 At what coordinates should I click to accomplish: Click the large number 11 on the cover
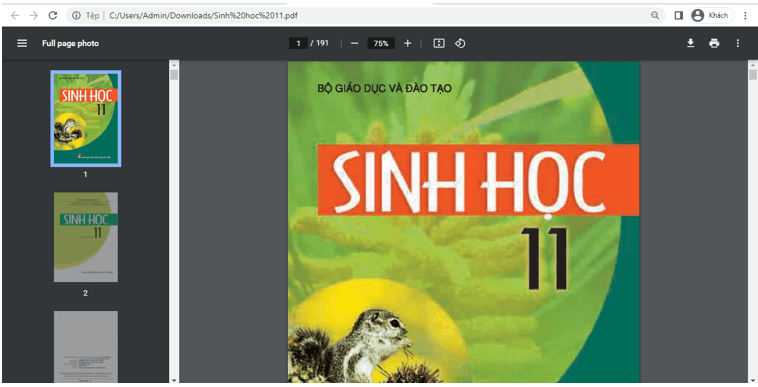click(544, 259)
